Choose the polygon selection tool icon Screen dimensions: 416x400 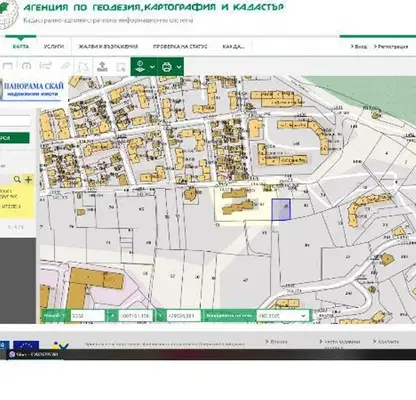click(83, 66)
